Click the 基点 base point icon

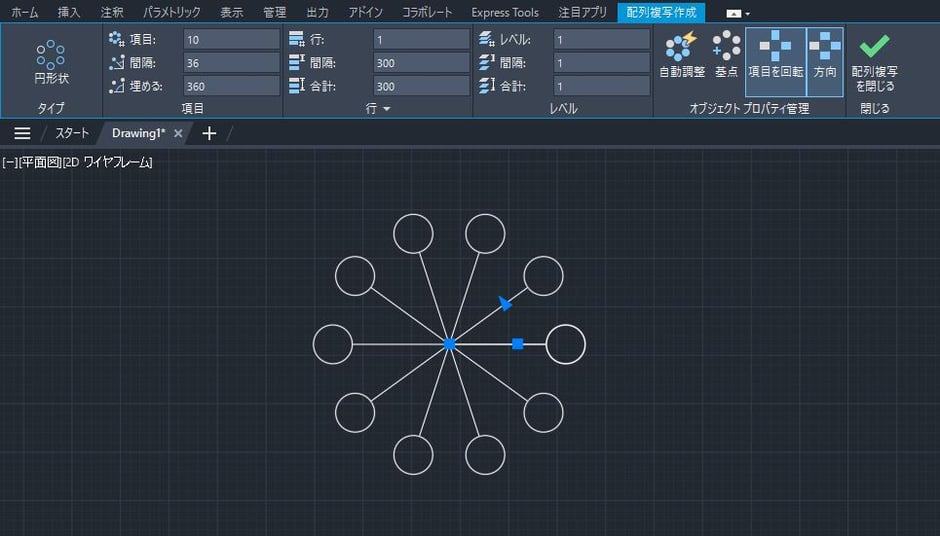(726, 54)
